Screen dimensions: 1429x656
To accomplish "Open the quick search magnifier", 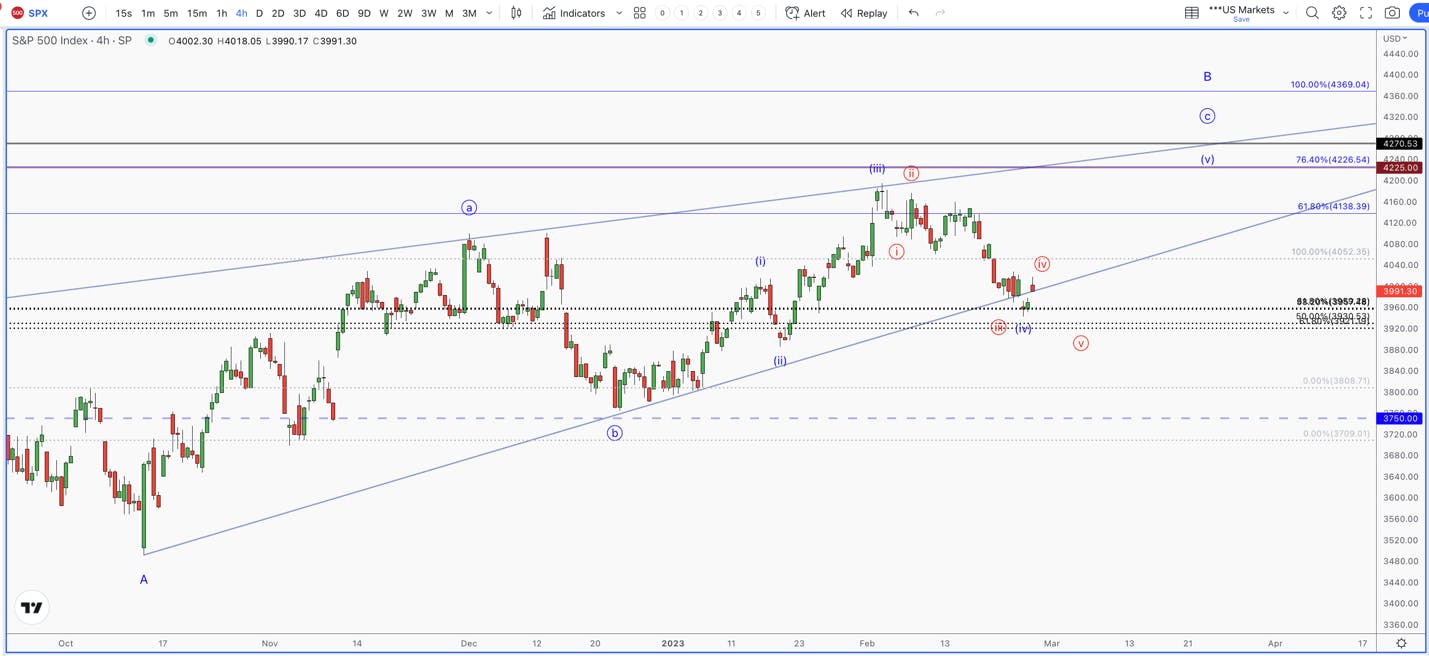I will coord(1312,13).
